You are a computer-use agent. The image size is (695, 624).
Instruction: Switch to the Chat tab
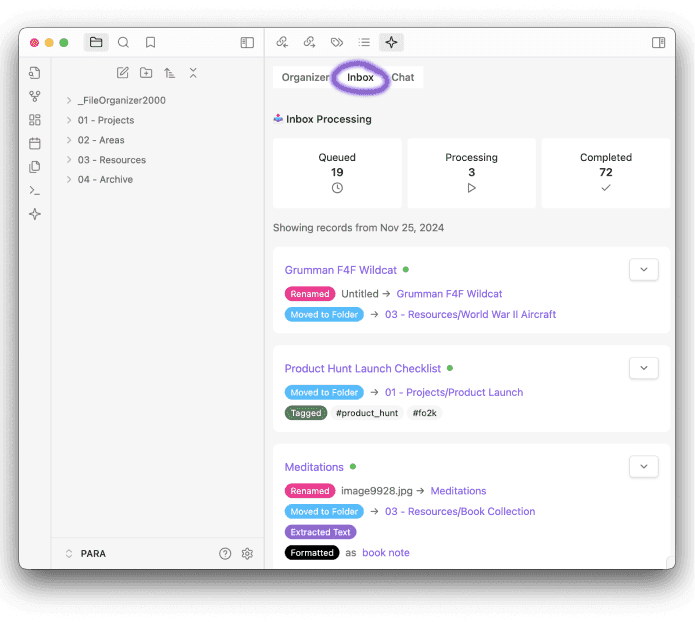[x=402, y=78]
